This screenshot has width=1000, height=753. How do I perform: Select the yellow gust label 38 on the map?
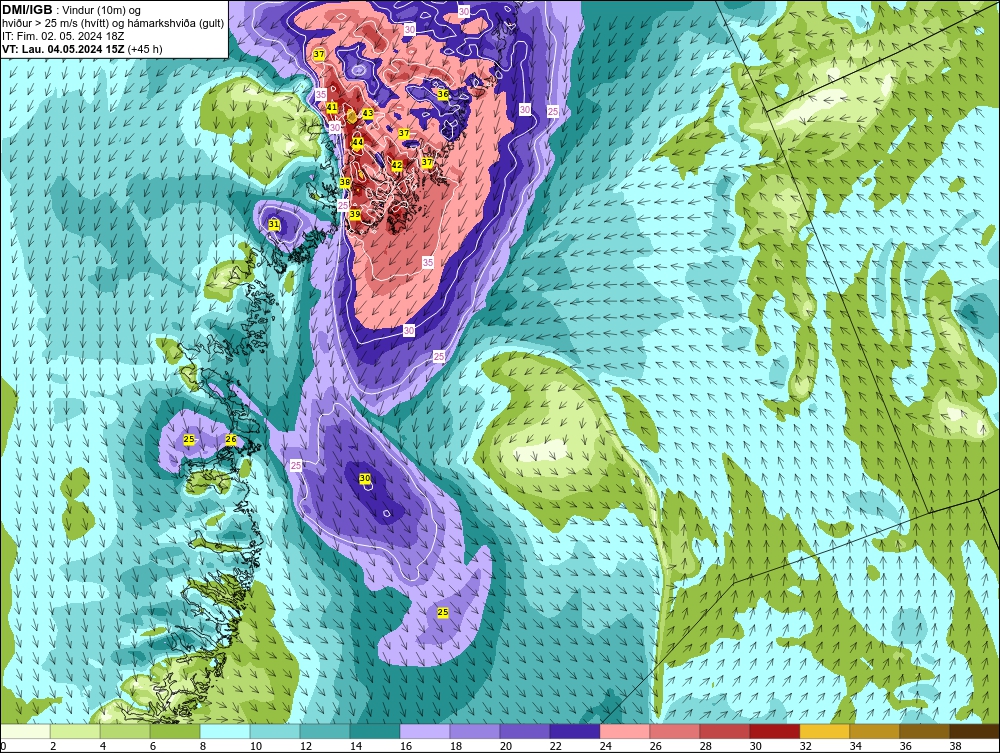click(x=344, y=182)
